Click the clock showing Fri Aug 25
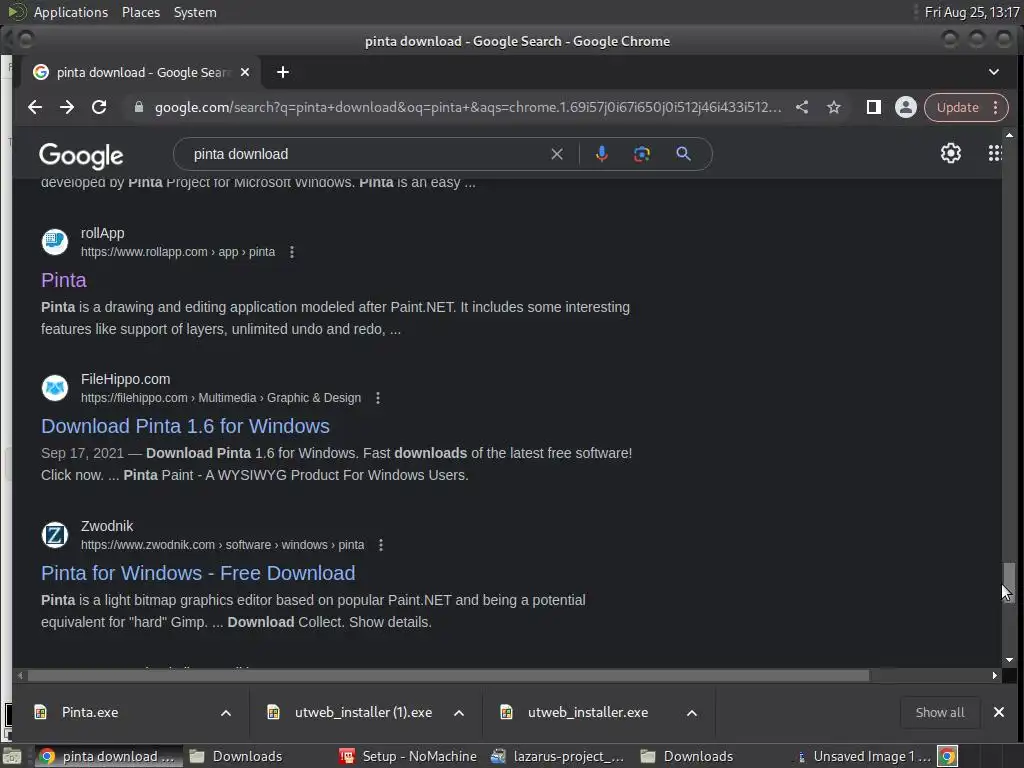The height and width of the screenshot is (768, 1024). point(972,12)
